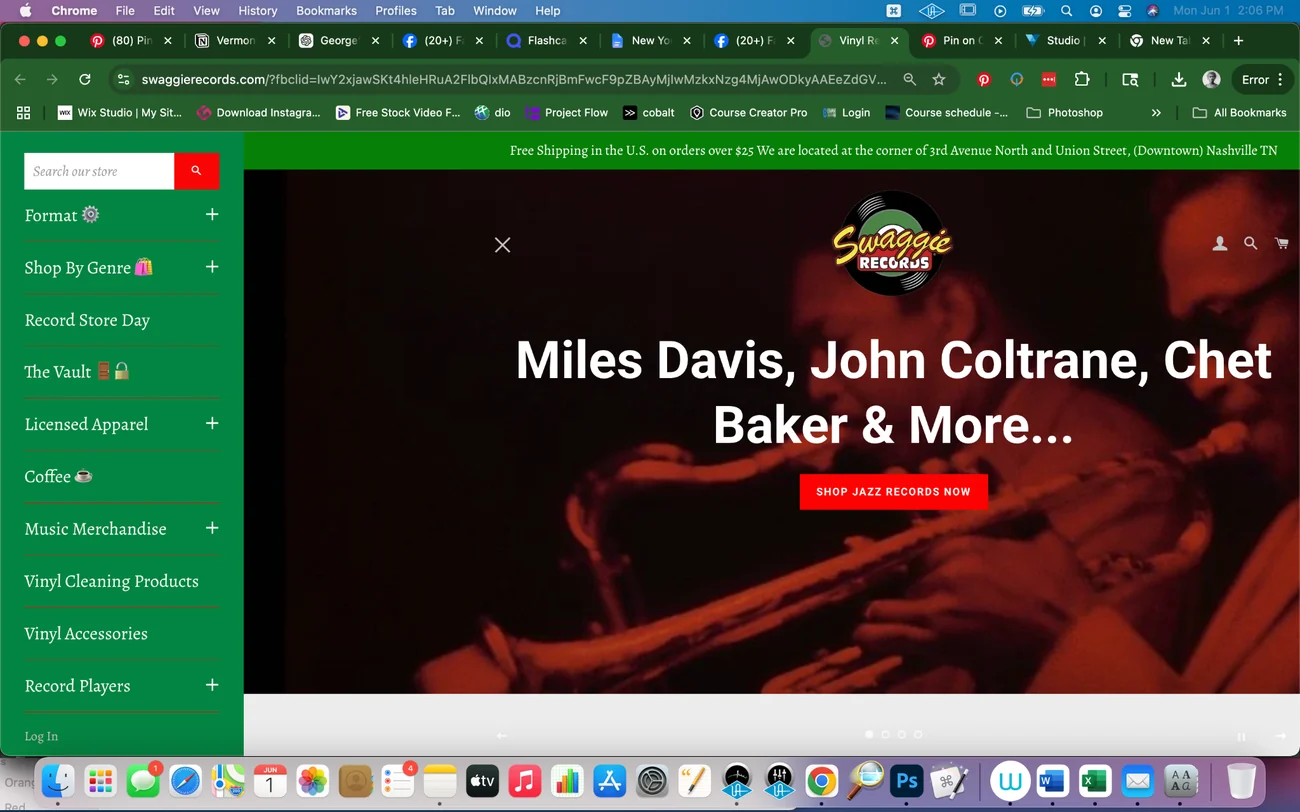The width and height of the screenshot is (1300, 812).
Task: Open the Profiles menu in the menu bar
Action: coord(396,11)
